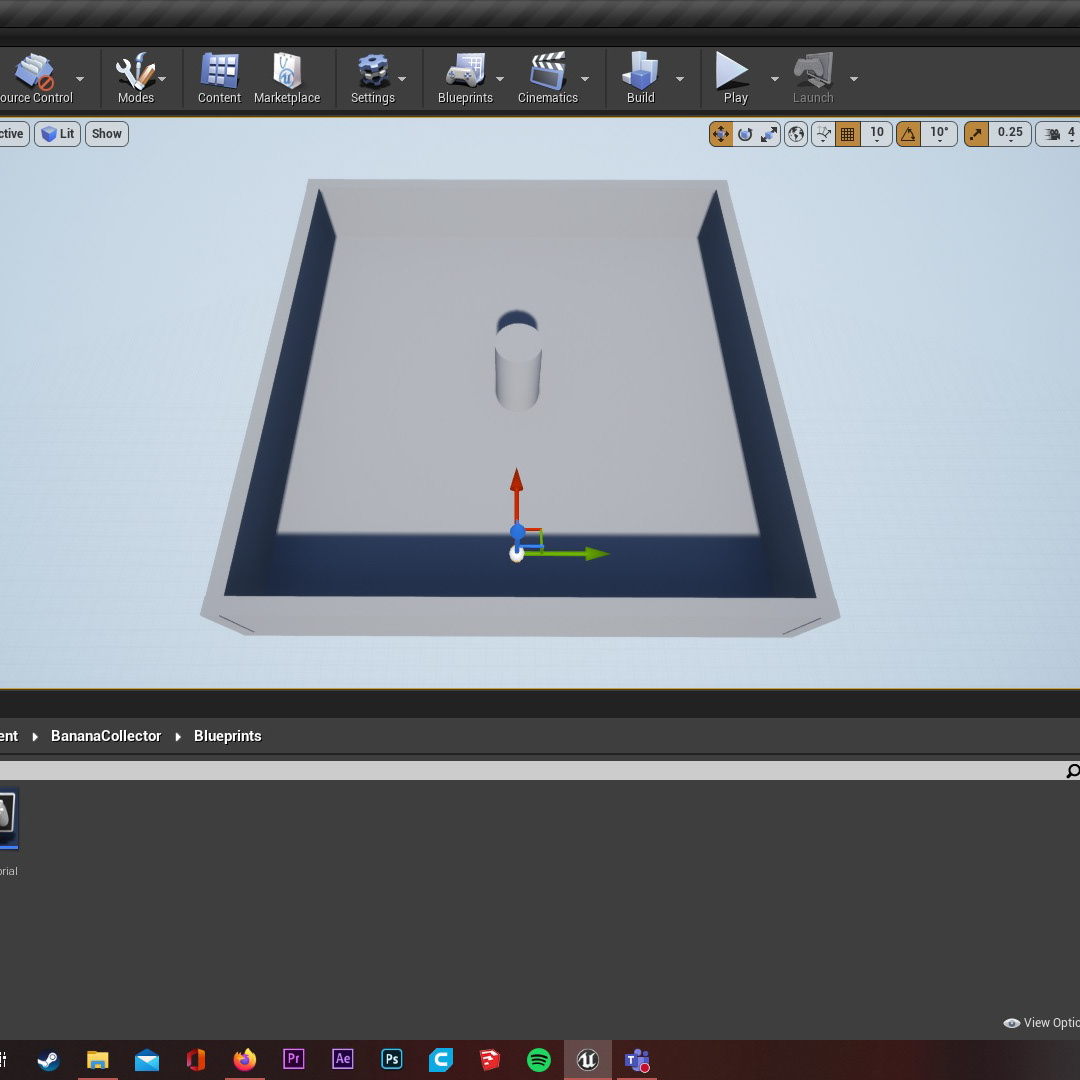Toggle grid snapping on or off
Image resolution: width=1080 pixels, height=1080 pixels.
pyautogui.click(x=848, y=134)
